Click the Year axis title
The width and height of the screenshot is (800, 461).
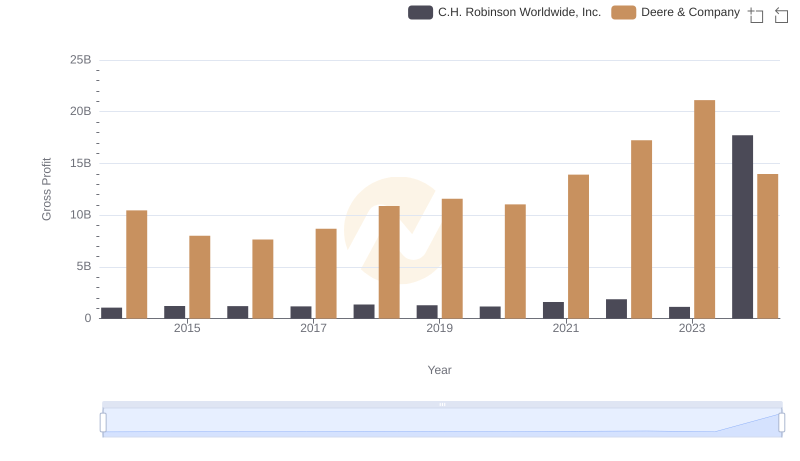(439, 370)
